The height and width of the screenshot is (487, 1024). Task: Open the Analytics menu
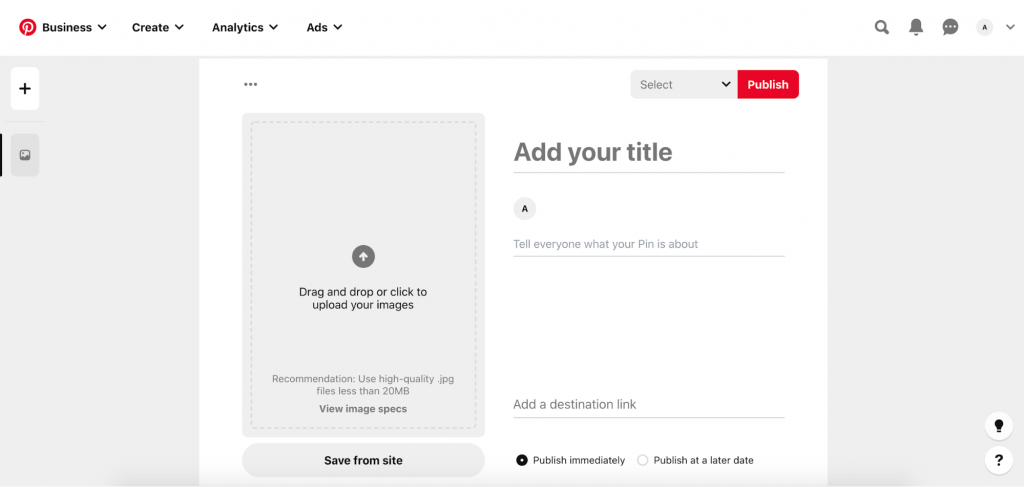245,27
